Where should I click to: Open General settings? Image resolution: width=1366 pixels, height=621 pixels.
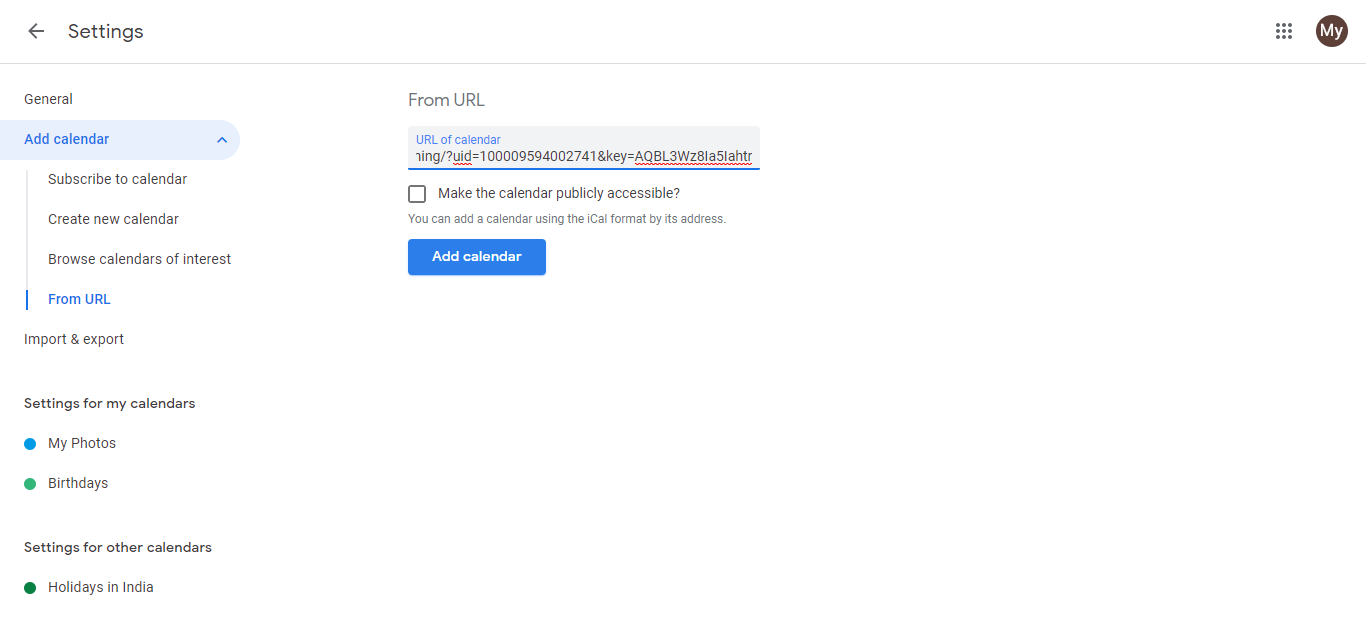[48, 99]
